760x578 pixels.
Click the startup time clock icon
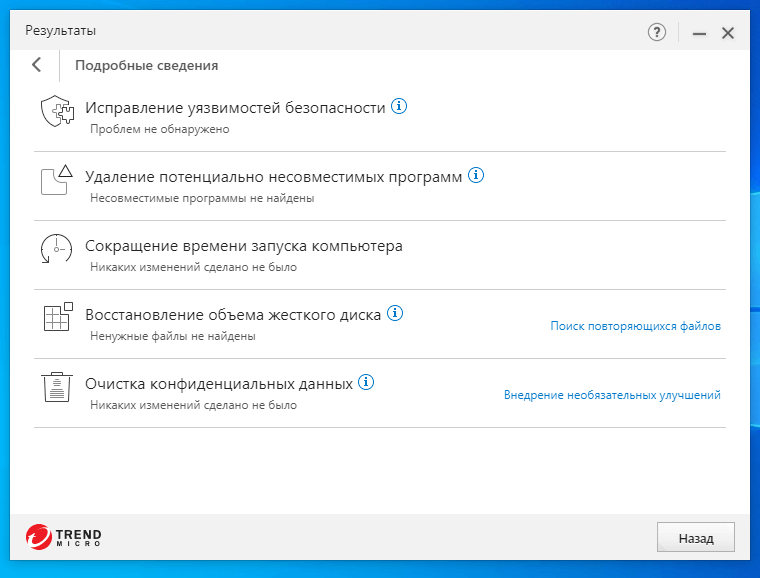tap(56, 249)
